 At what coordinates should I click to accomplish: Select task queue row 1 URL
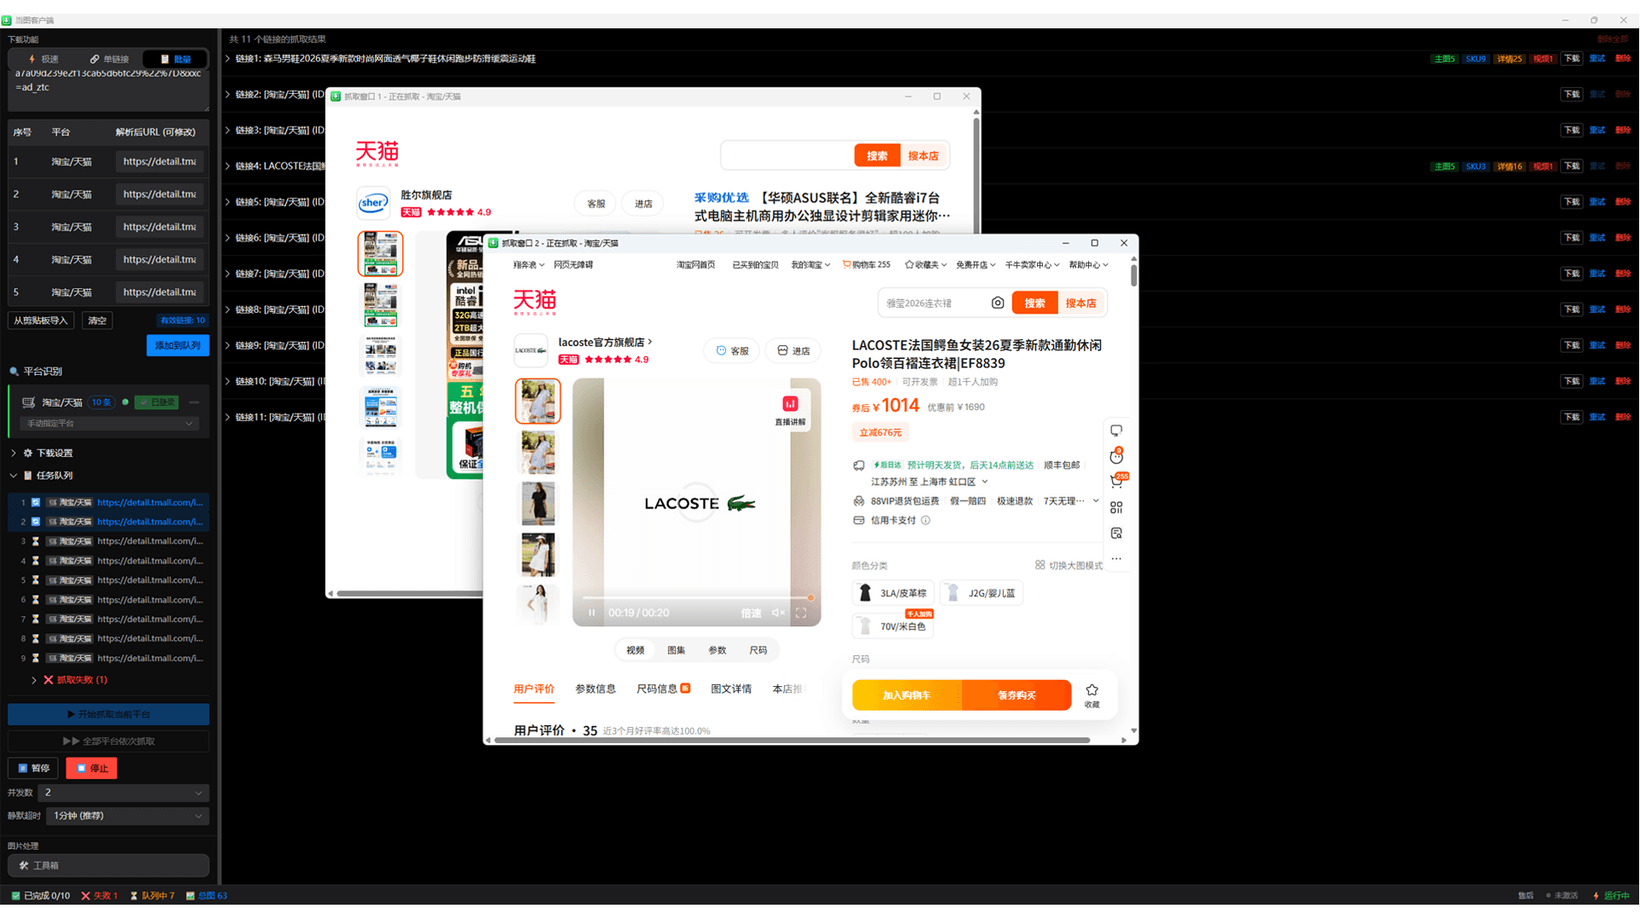click(x=150, y=503)
